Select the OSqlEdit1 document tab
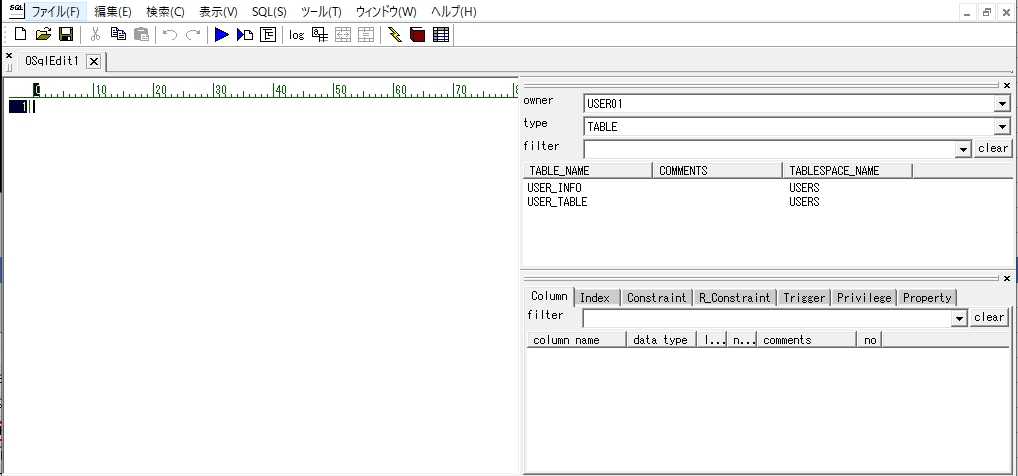 52,61
